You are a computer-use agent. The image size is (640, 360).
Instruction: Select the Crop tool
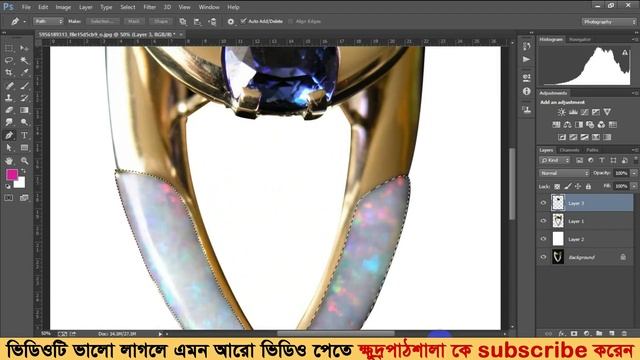(x=9, y=73)
